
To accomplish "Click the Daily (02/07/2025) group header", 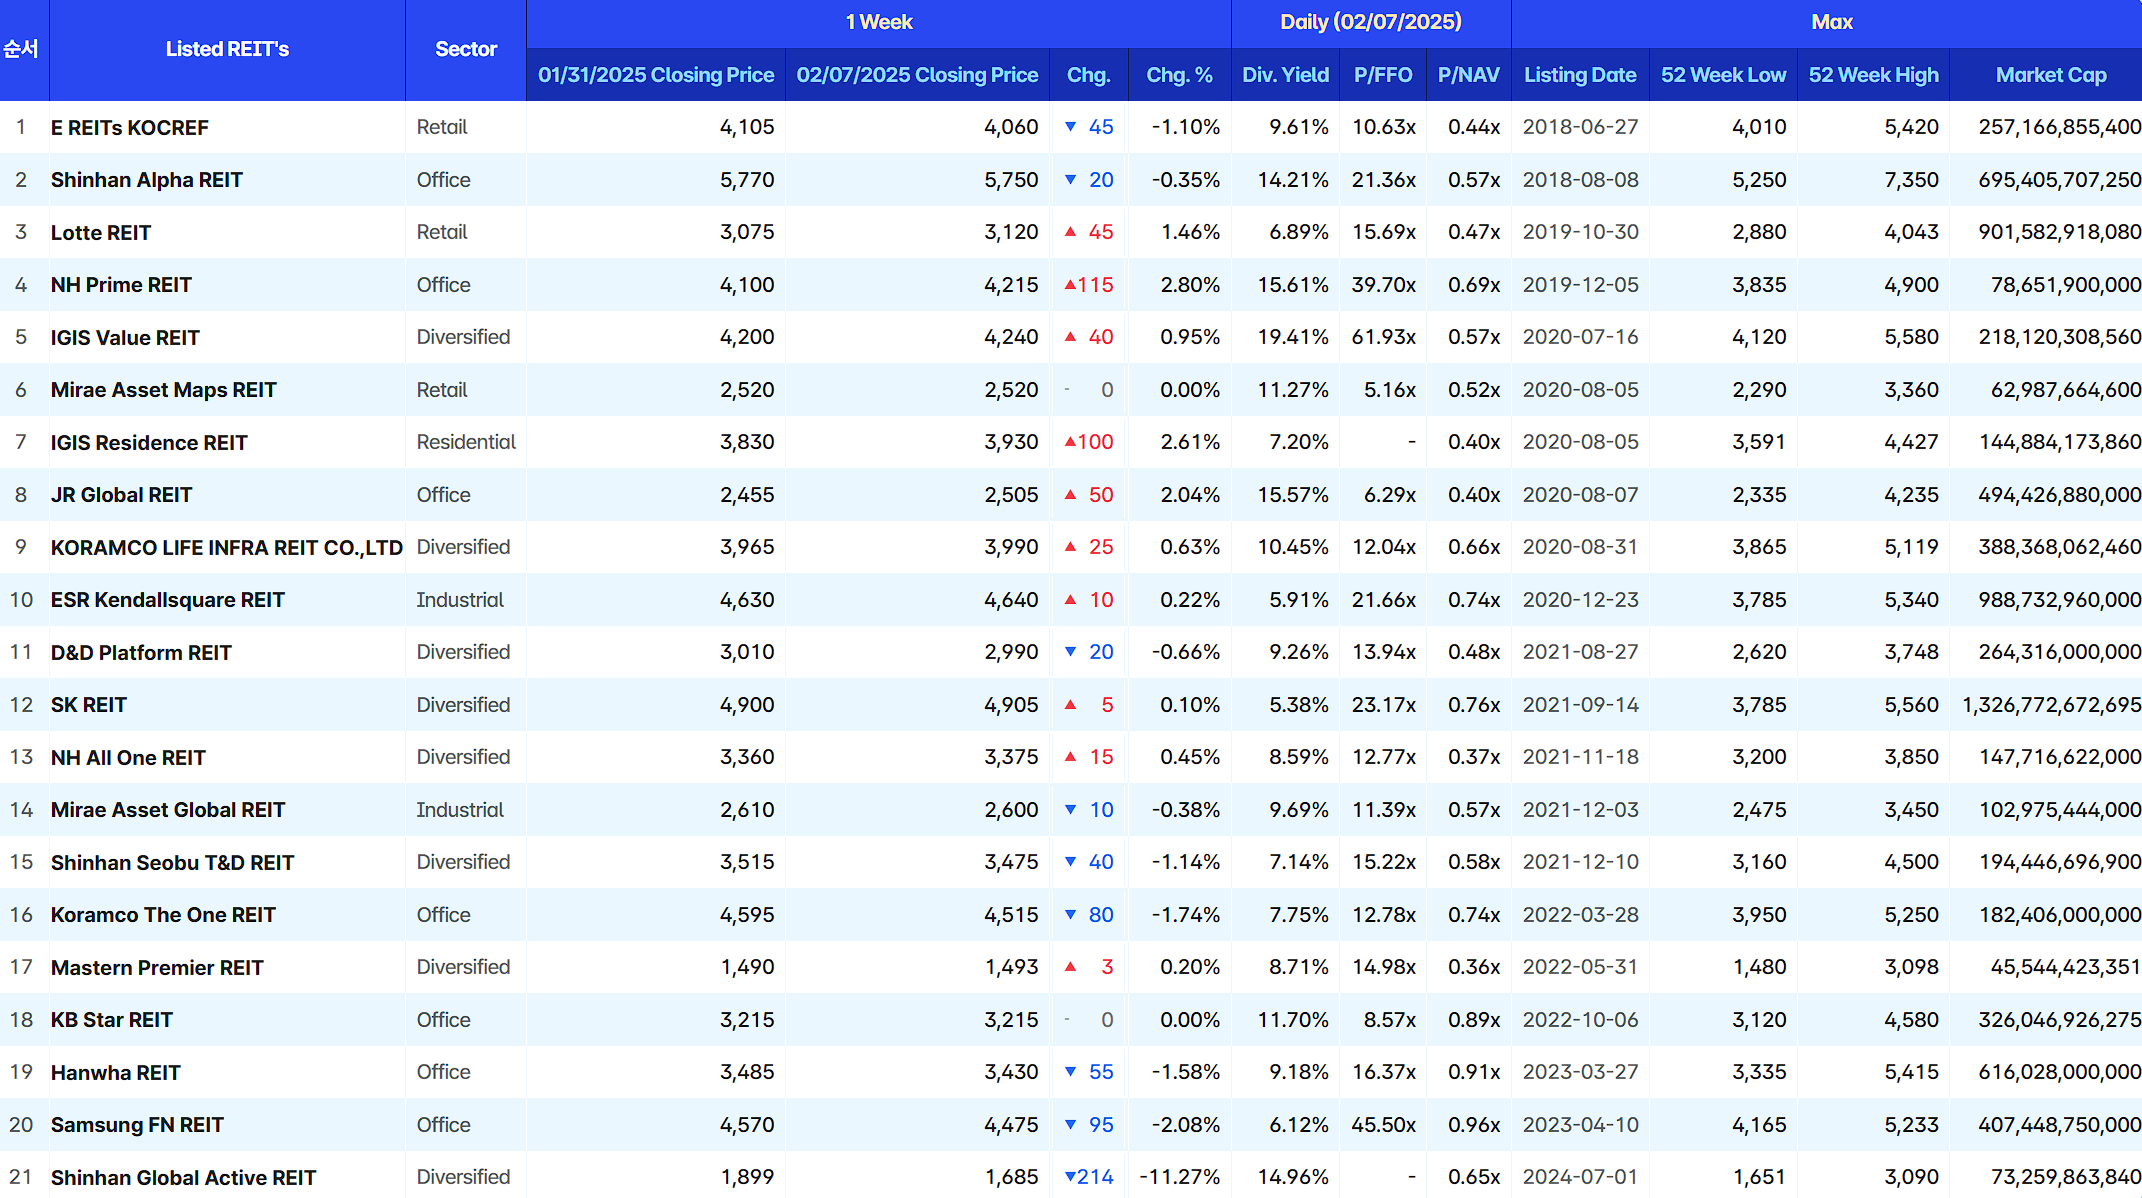I will tap(1371, 22).
